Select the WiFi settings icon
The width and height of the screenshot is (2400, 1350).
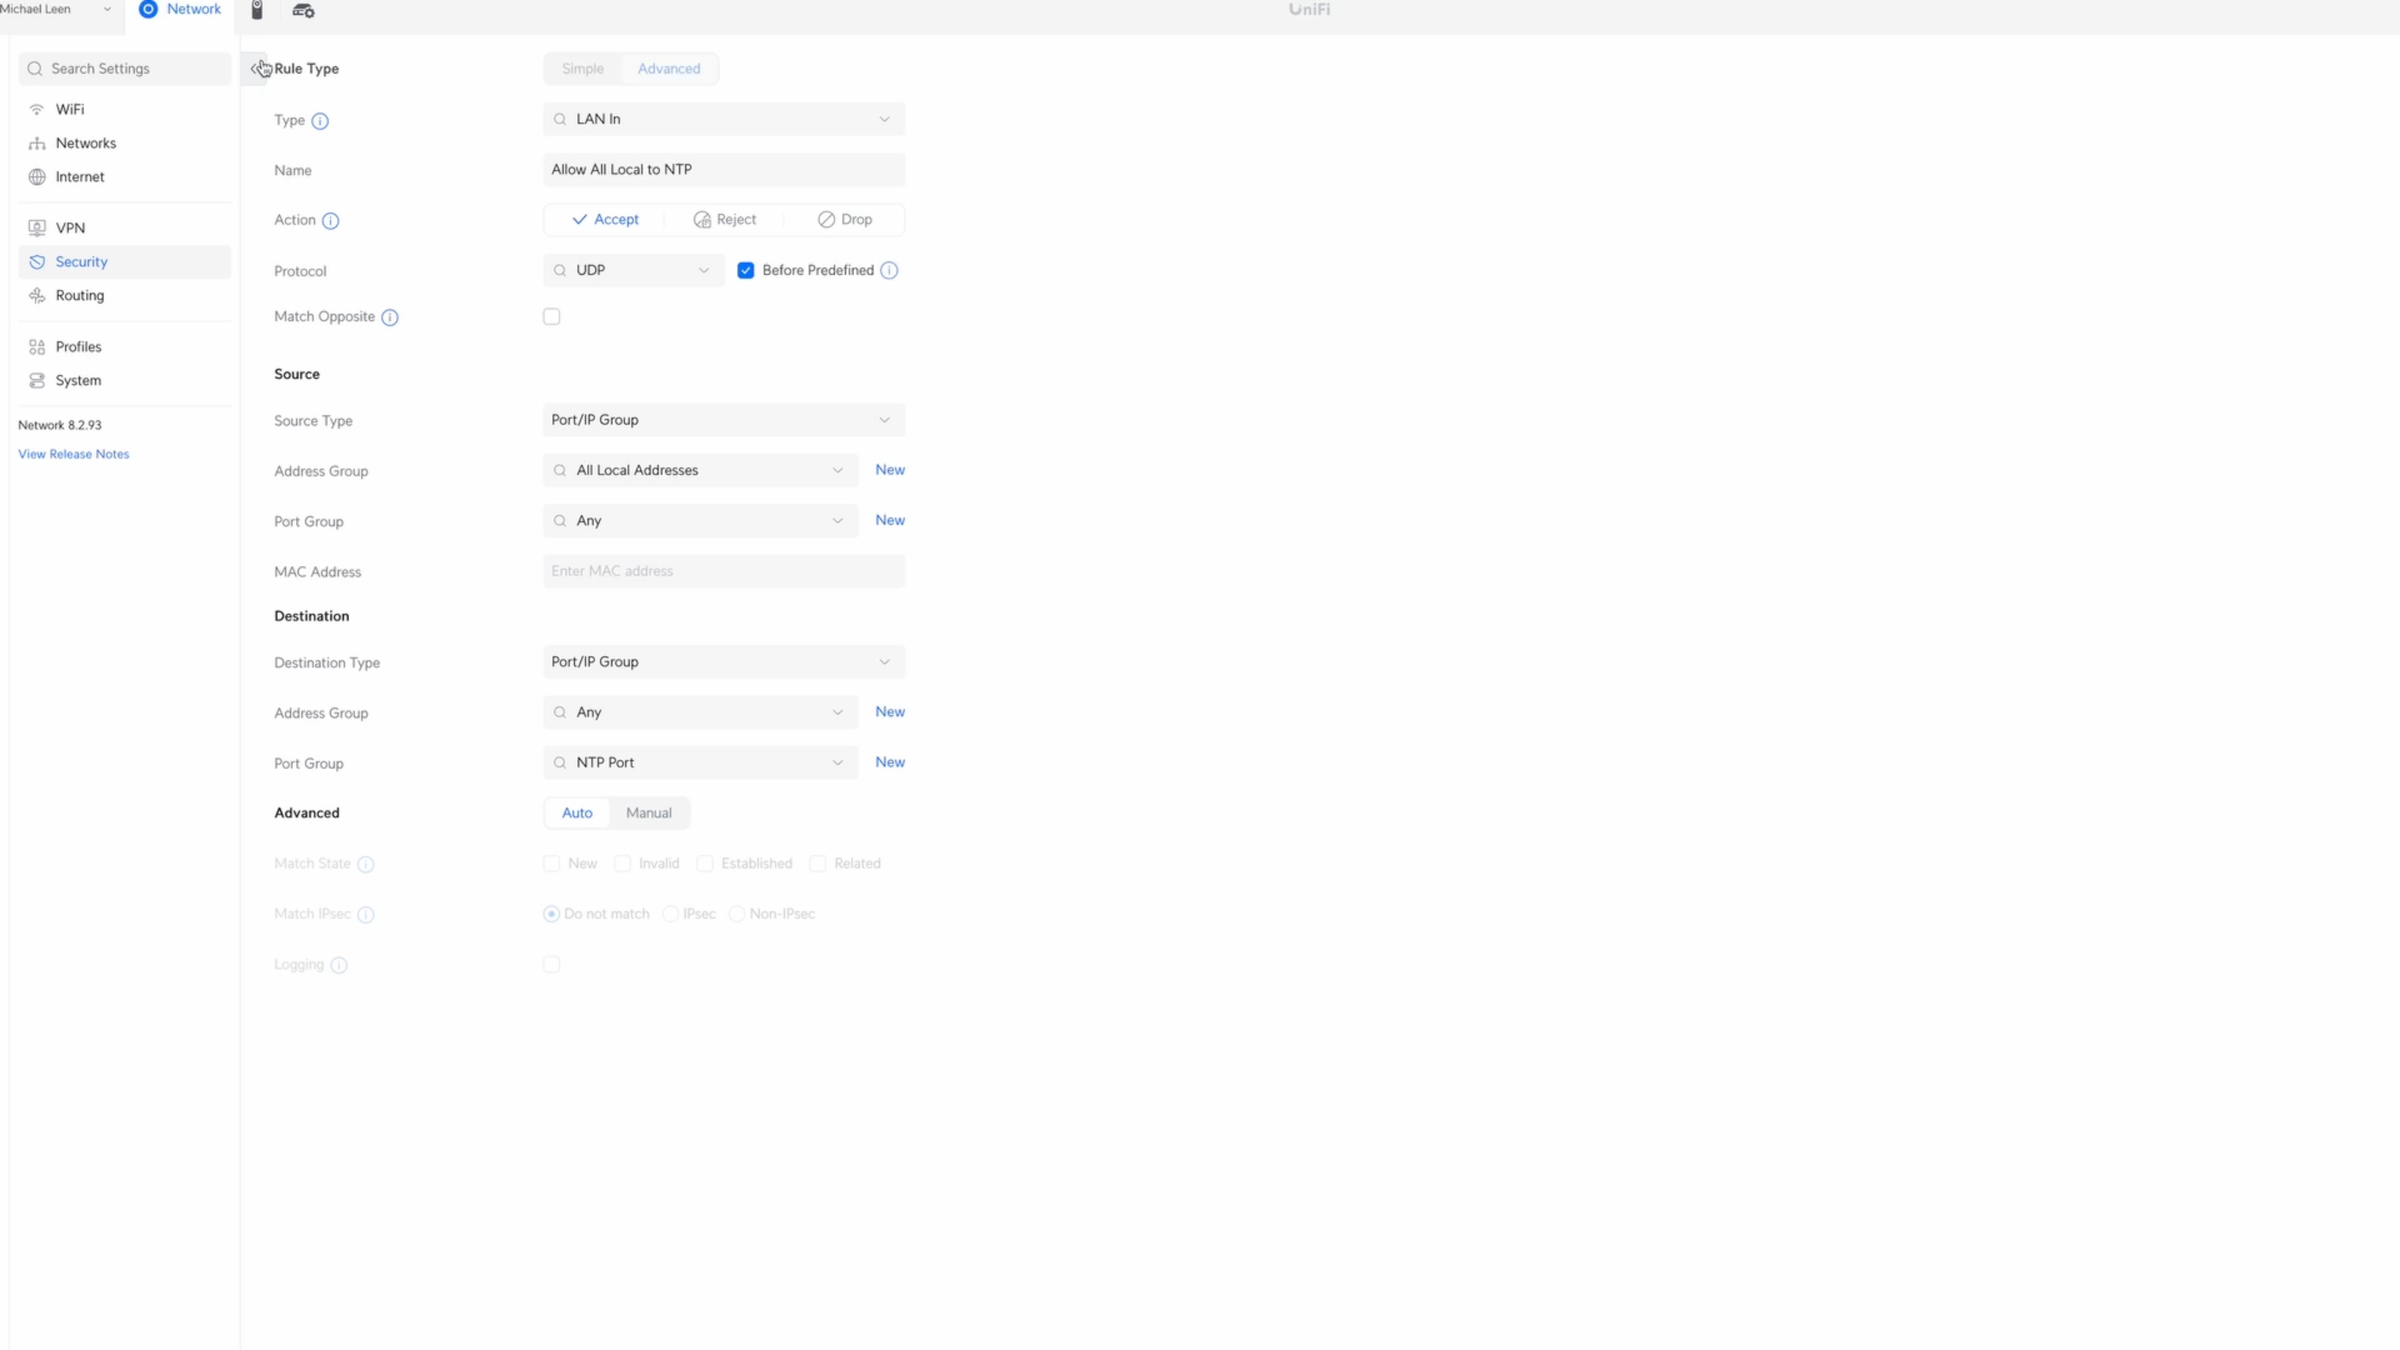36,109
